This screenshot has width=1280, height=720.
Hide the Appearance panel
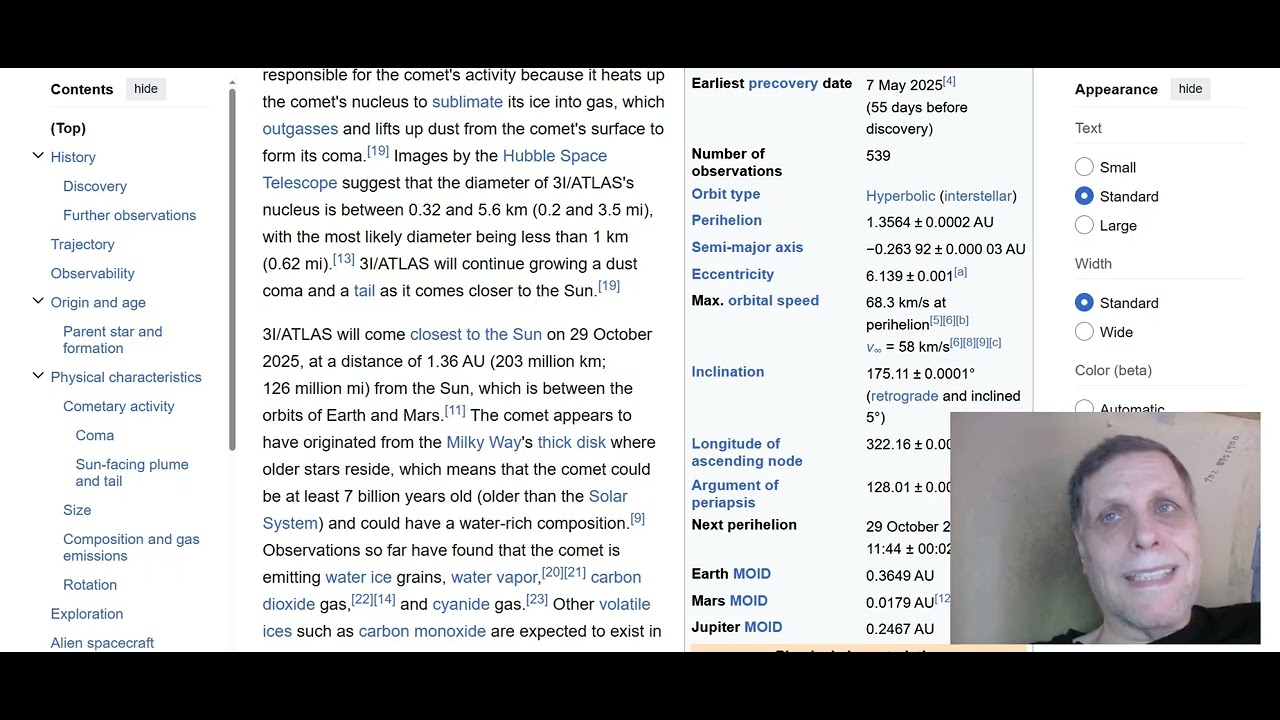point(1190,89)
